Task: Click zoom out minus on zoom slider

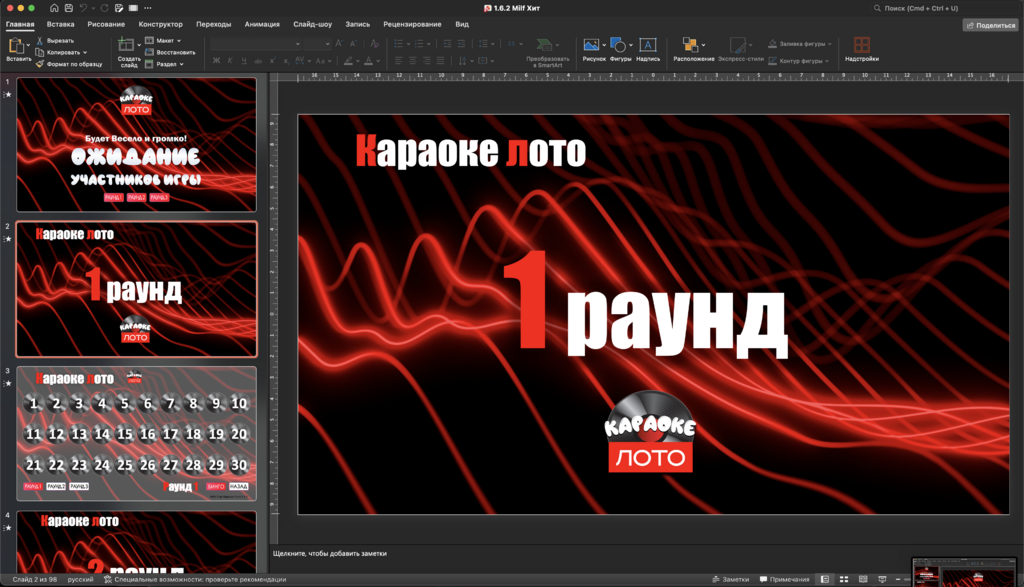Action: pos(897,579)
